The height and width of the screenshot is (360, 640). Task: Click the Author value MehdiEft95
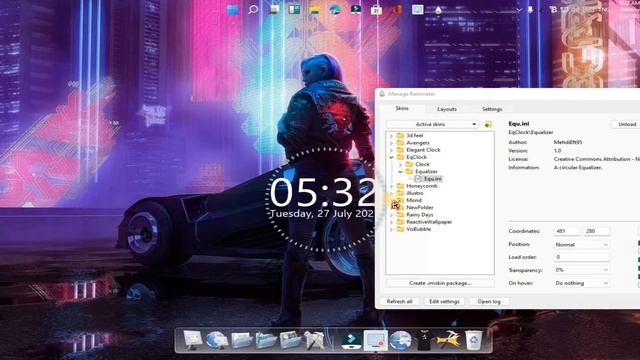pos(568,142)
